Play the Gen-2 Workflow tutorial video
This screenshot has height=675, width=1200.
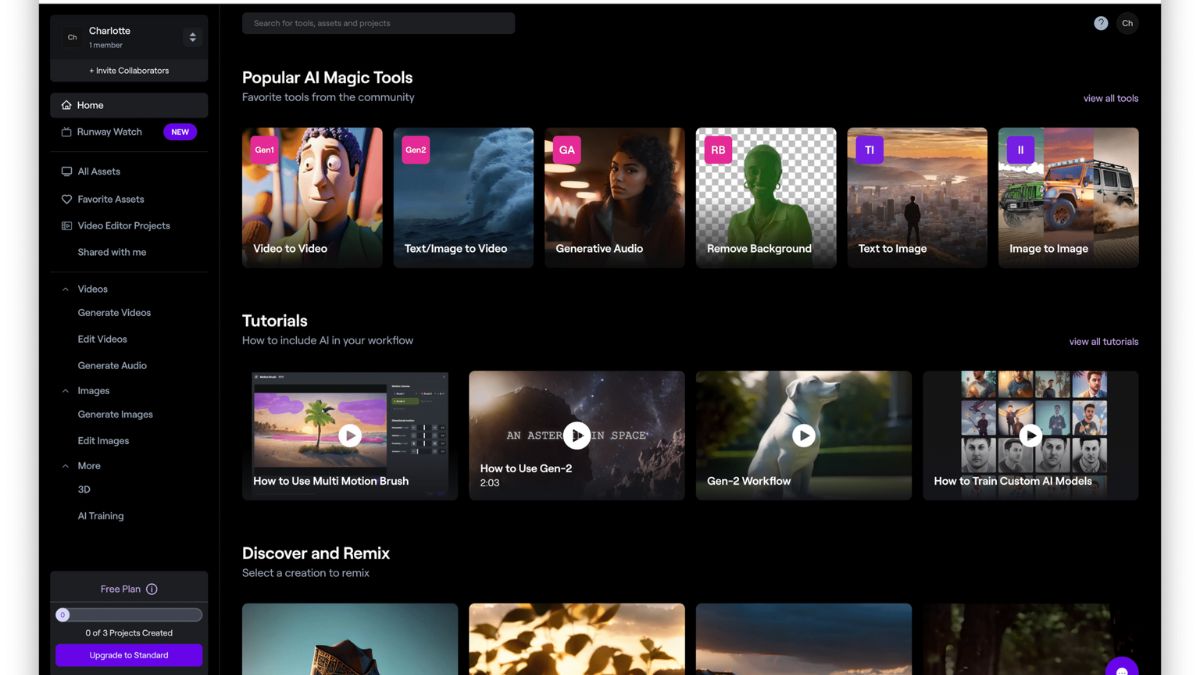point(803,435)
